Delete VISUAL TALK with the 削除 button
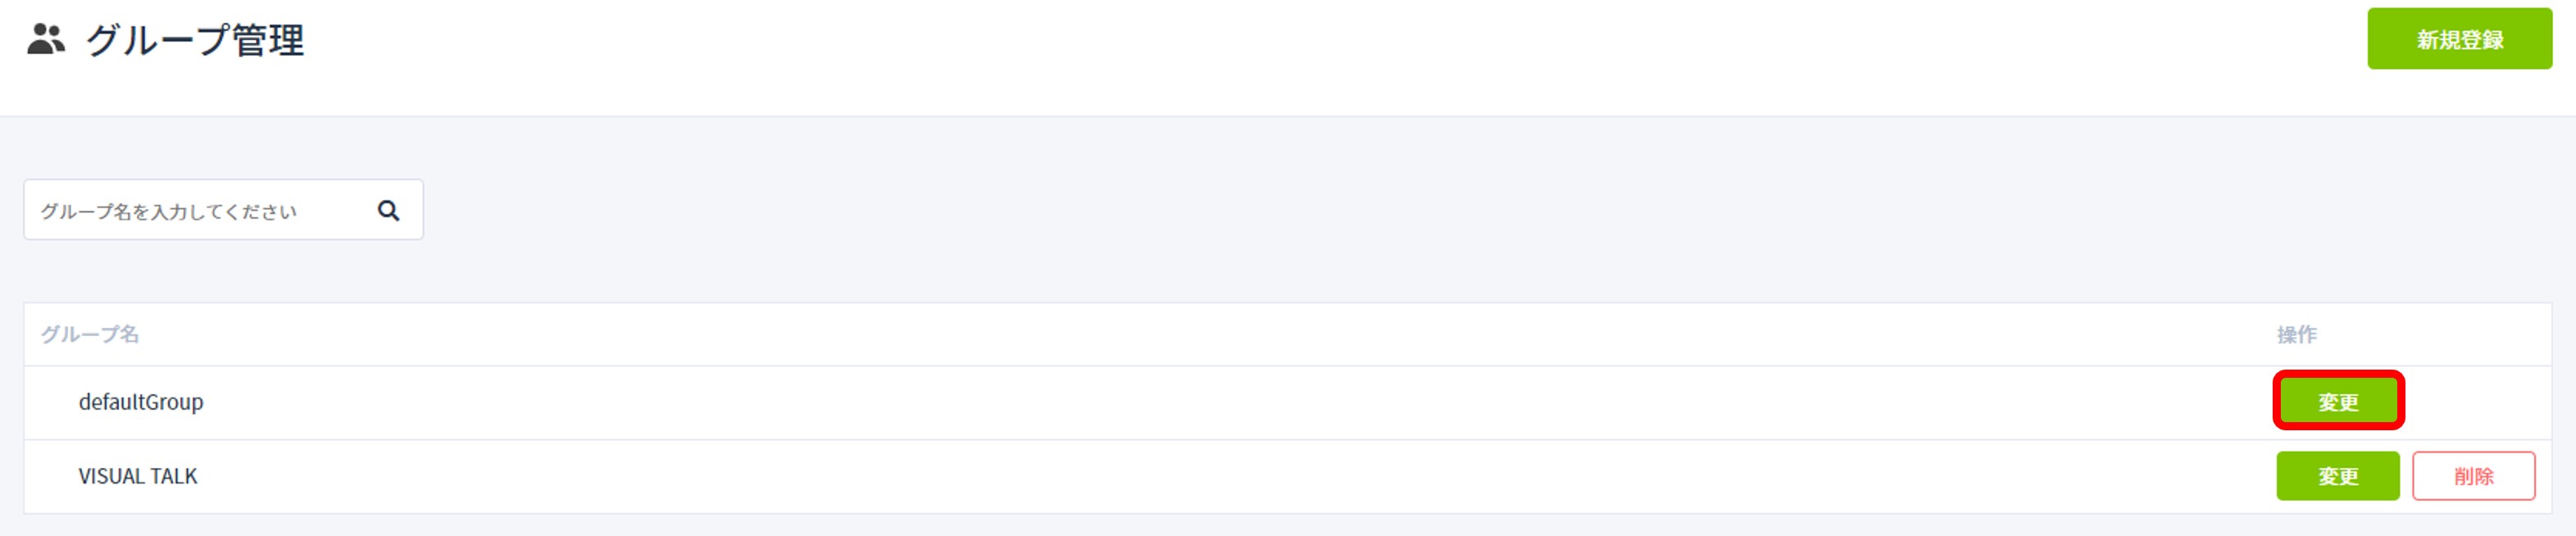This screenshot has width=2576, height=536. pos(2473,475)
